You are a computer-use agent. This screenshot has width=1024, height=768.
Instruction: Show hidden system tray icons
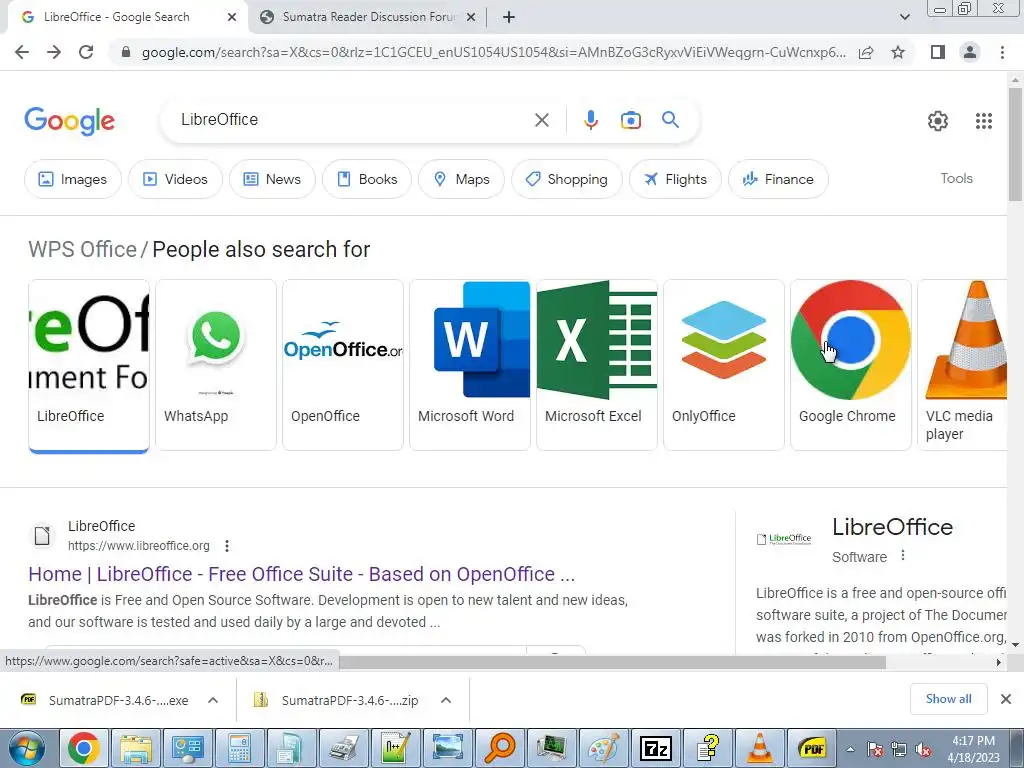(x=850, y=749)
